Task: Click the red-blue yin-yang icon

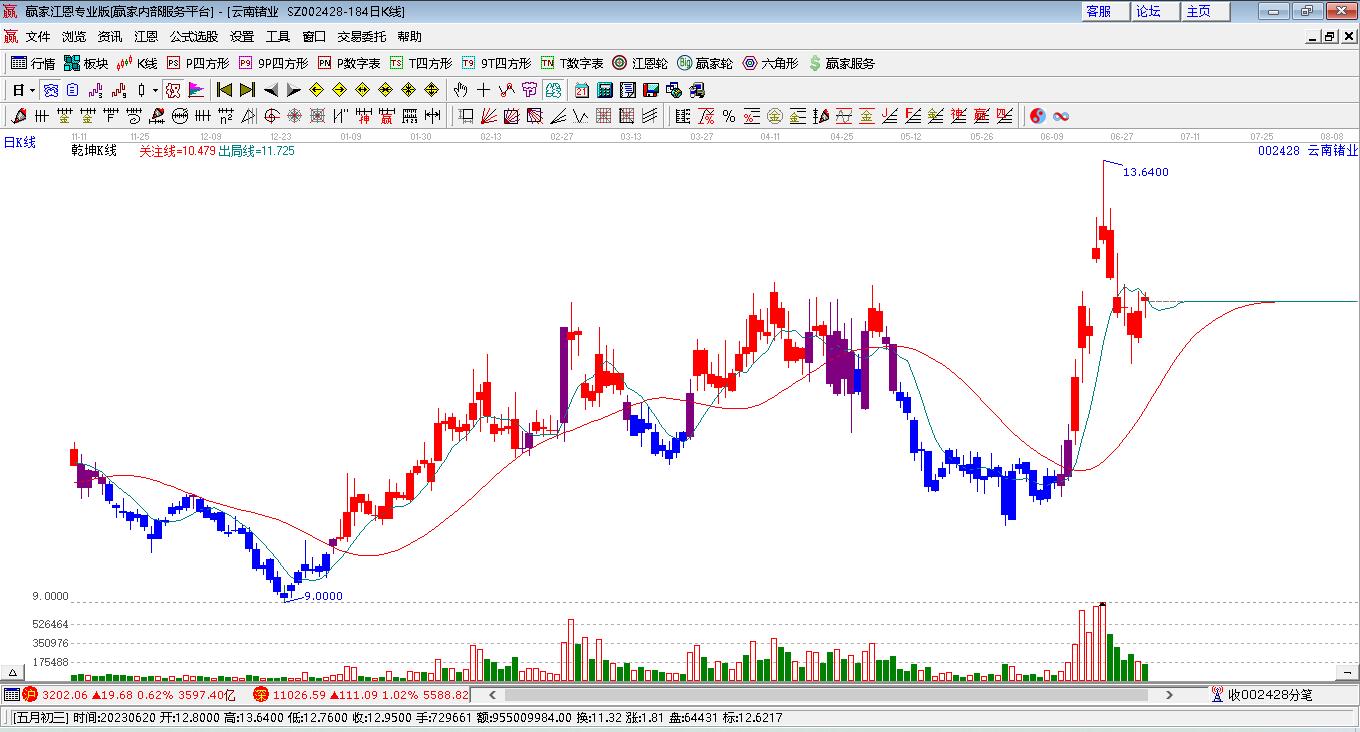Action: (1038, 116)
